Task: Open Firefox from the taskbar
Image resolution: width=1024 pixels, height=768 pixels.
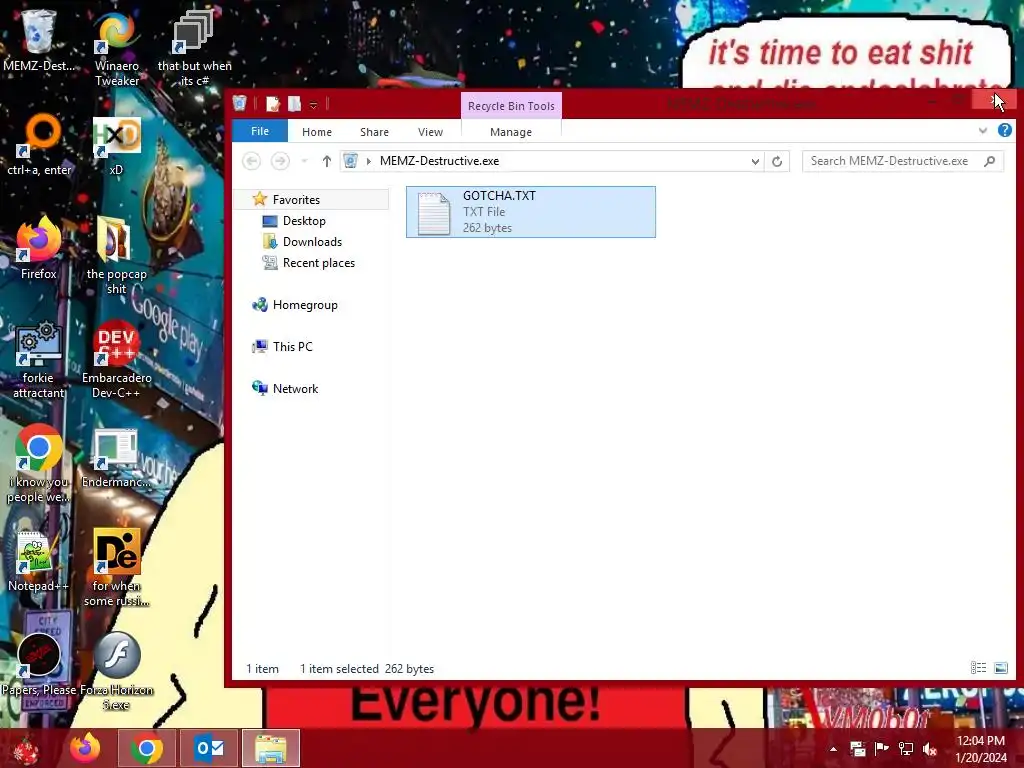Action: [85, 748]
